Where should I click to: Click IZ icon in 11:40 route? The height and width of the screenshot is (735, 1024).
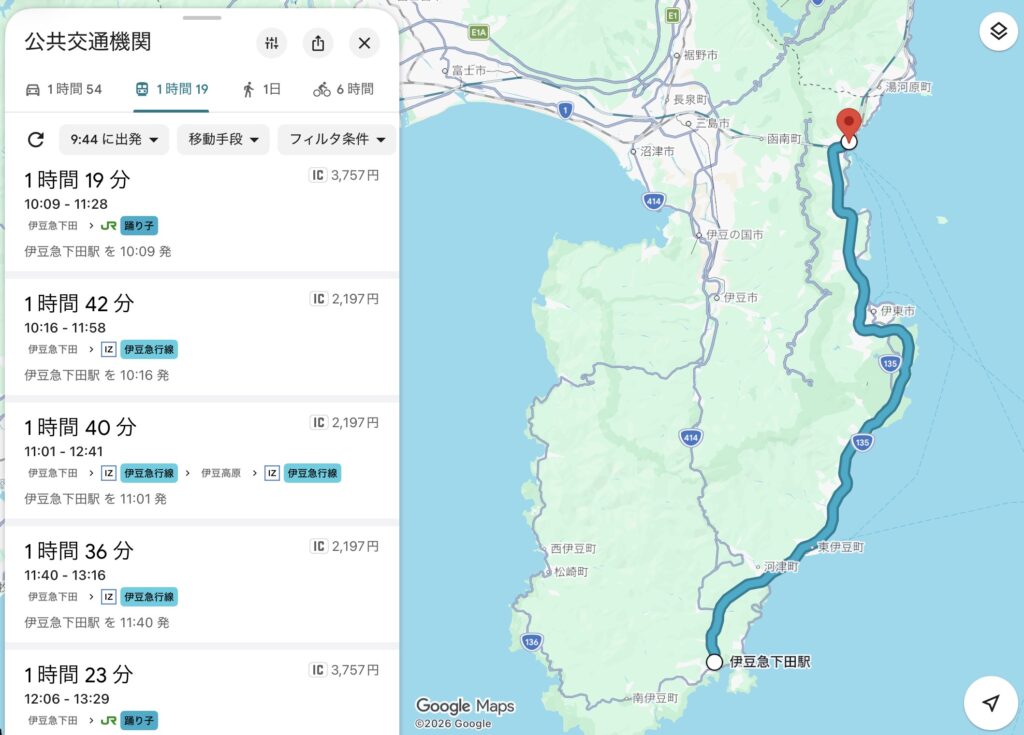pos(108,596)
